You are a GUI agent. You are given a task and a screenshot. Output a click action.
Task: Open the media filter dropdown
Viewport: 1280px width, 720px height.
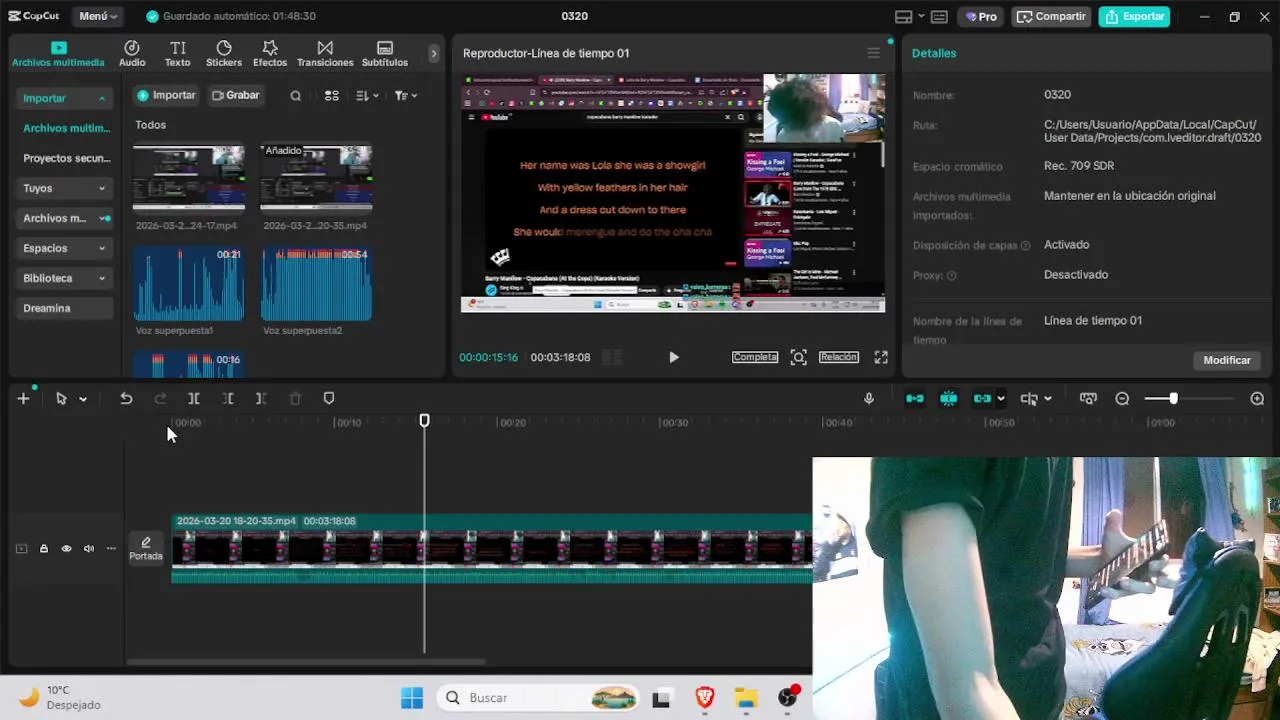click(x=405, y=96)
